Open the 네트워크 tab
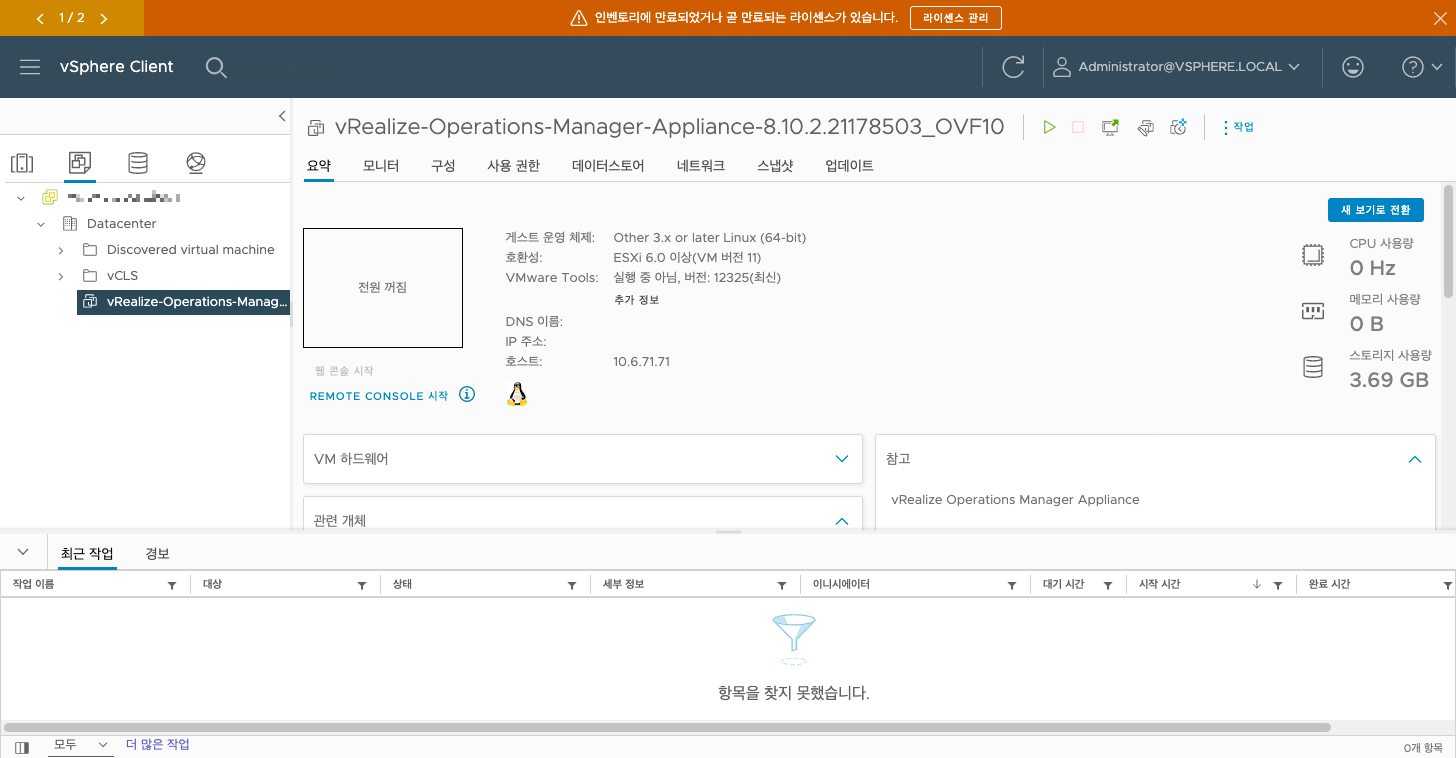The height and width of the screenshot is (758, 1456). pyautogui.click(x=701, y=166)
